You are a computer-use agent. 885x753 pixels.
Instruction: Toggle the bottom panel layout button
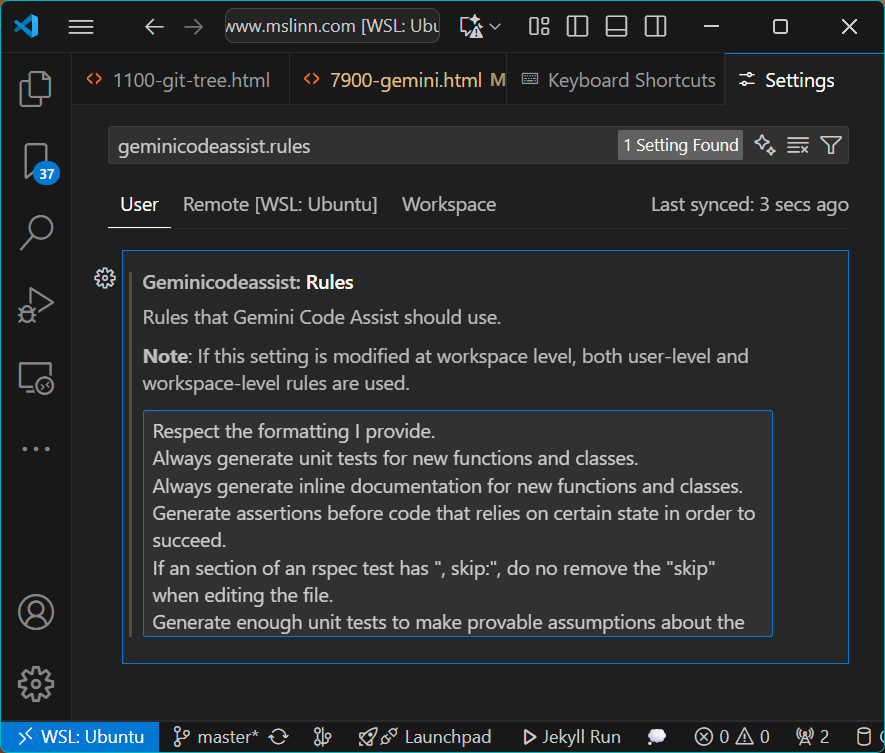pyautogui.click(x=616, y=27)
